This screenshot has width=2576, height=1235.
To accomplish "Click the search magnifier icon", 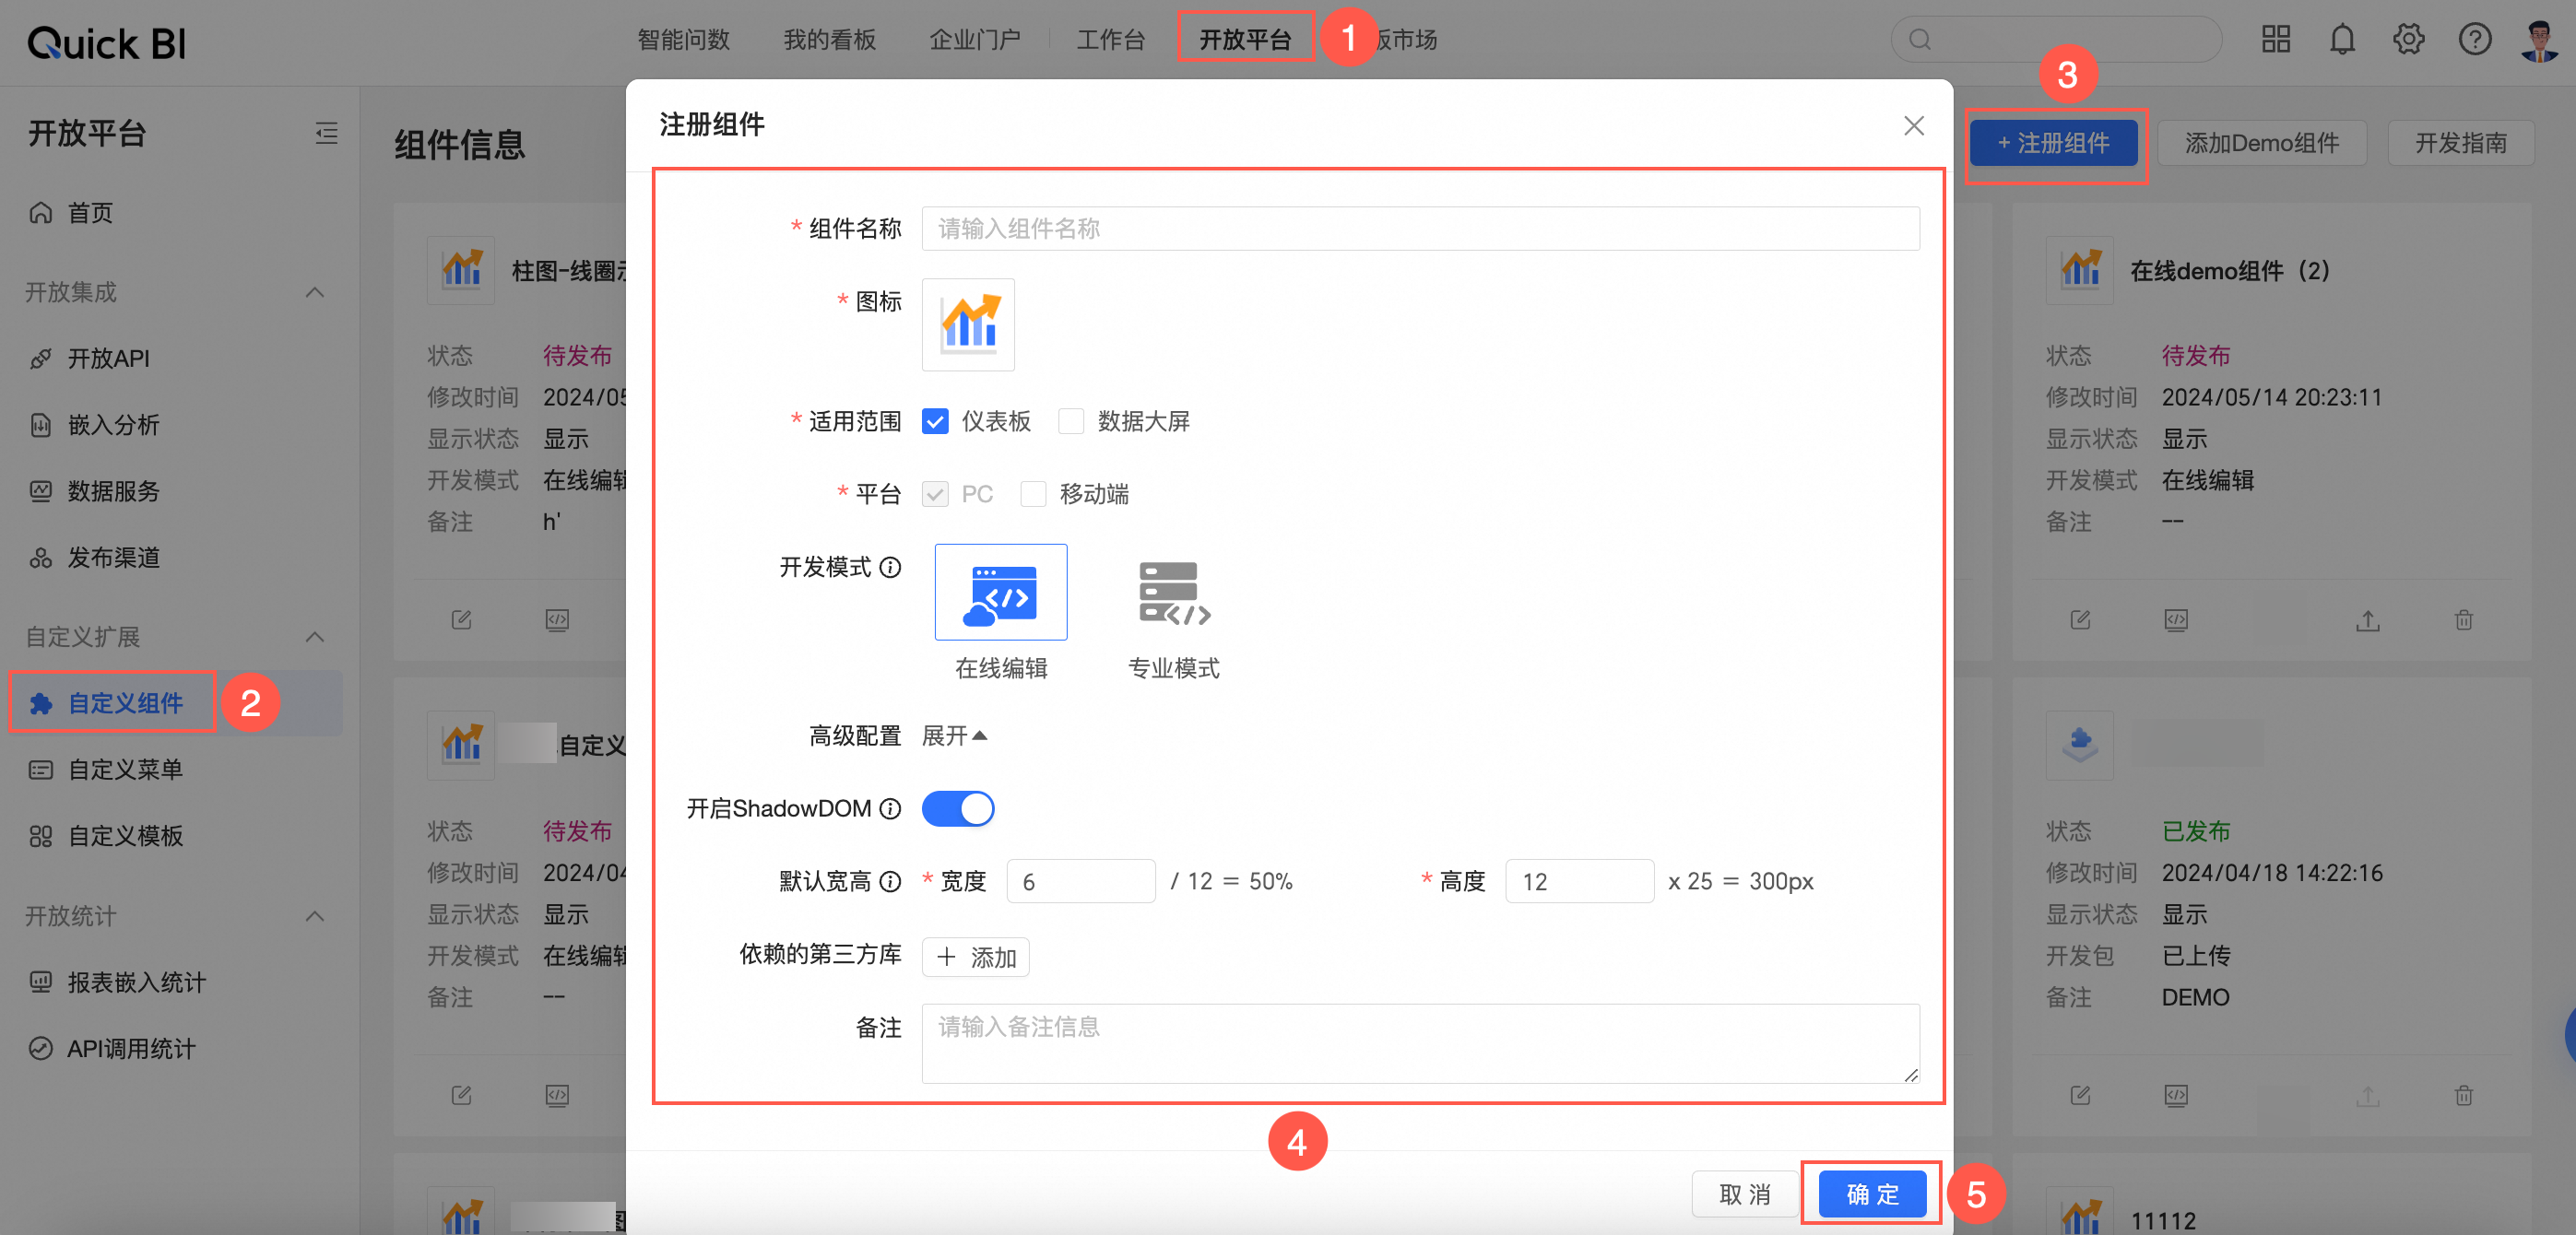I will tap(1919, 40).
